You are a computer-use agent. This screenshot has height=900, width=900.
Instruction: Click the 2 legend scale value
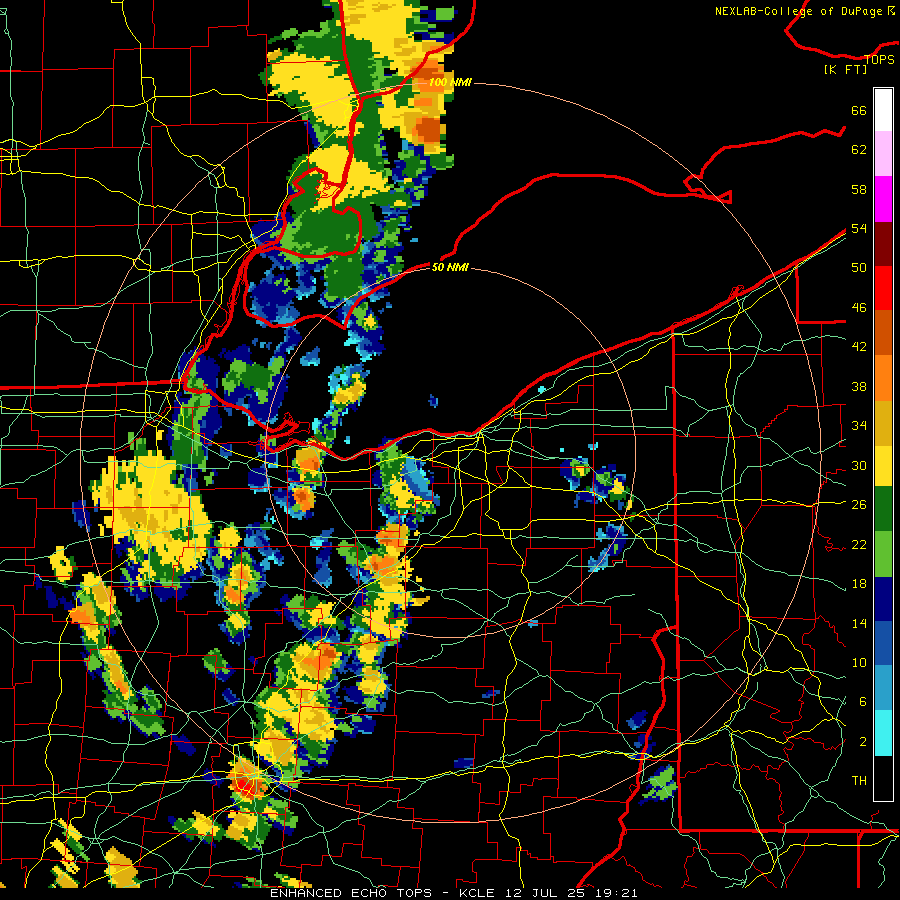click(862, 742)
